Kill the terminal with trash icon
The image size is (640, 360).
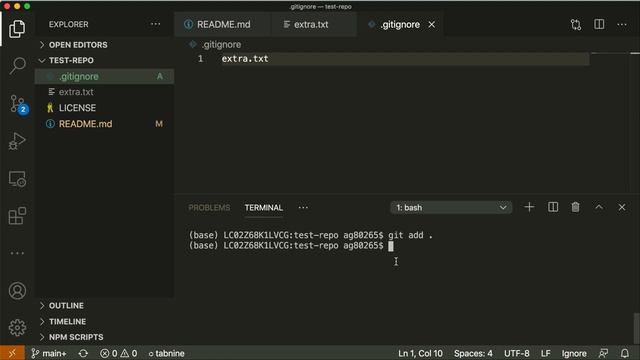click(576, 207)
